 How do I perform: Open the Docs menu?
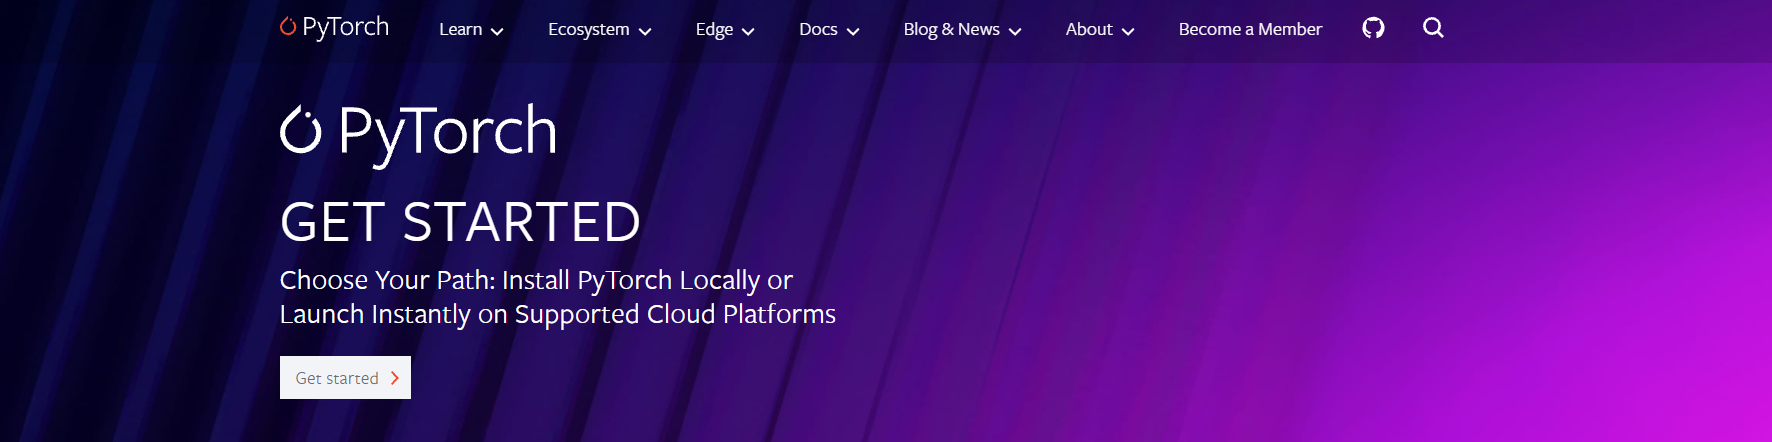829,30
